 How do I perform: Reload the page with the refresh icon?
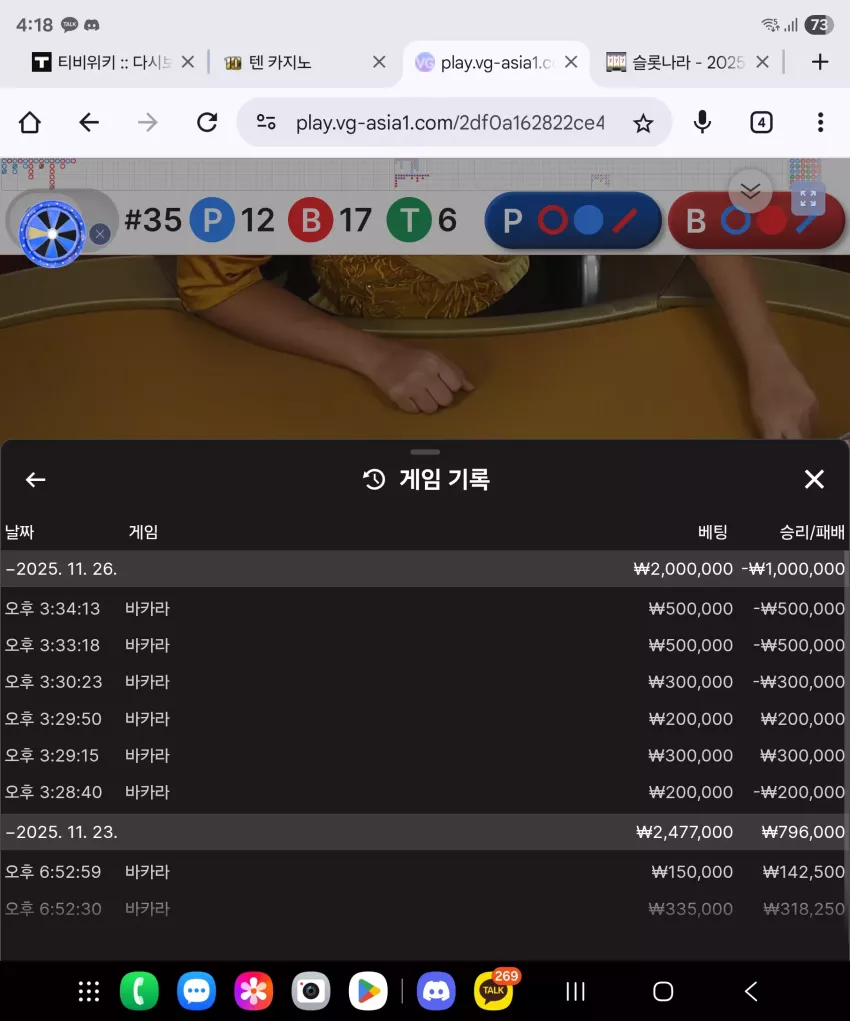pos(207,122)
